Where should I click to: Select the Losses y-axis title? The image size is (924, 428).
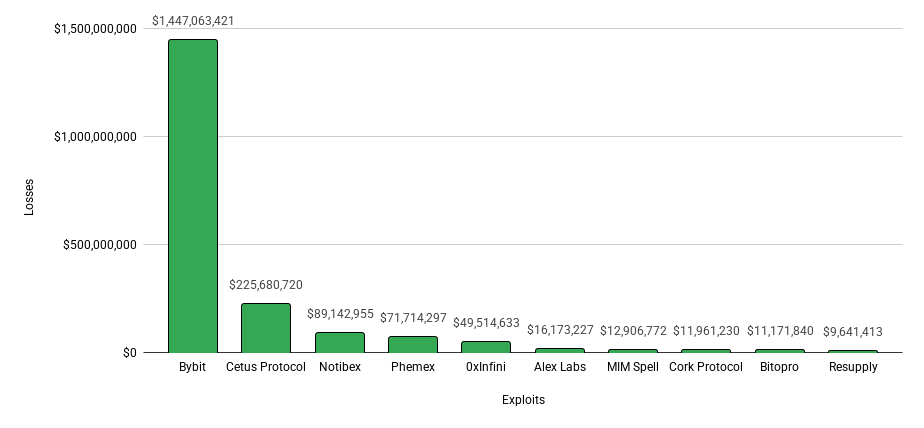29,196
